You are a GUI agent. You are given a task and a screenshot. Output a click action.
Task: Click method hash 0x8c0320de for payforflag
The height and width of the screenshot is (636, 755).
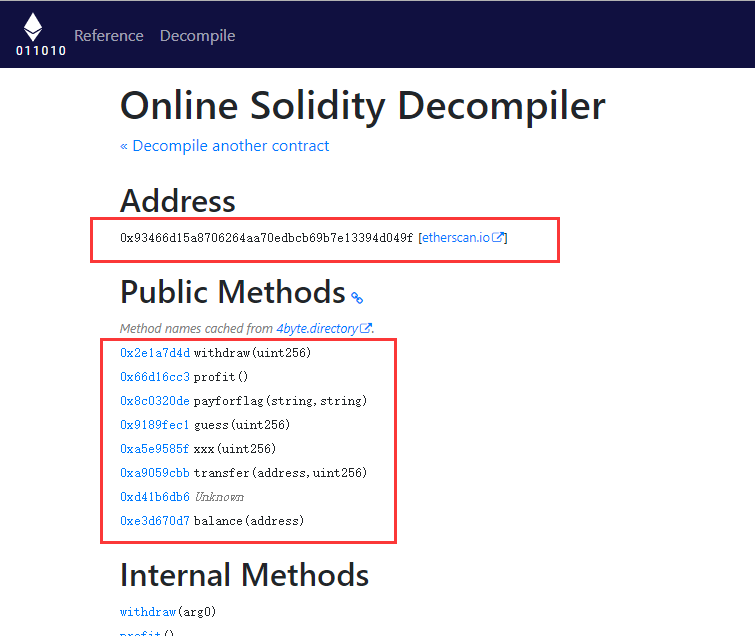tap(154, 401)
